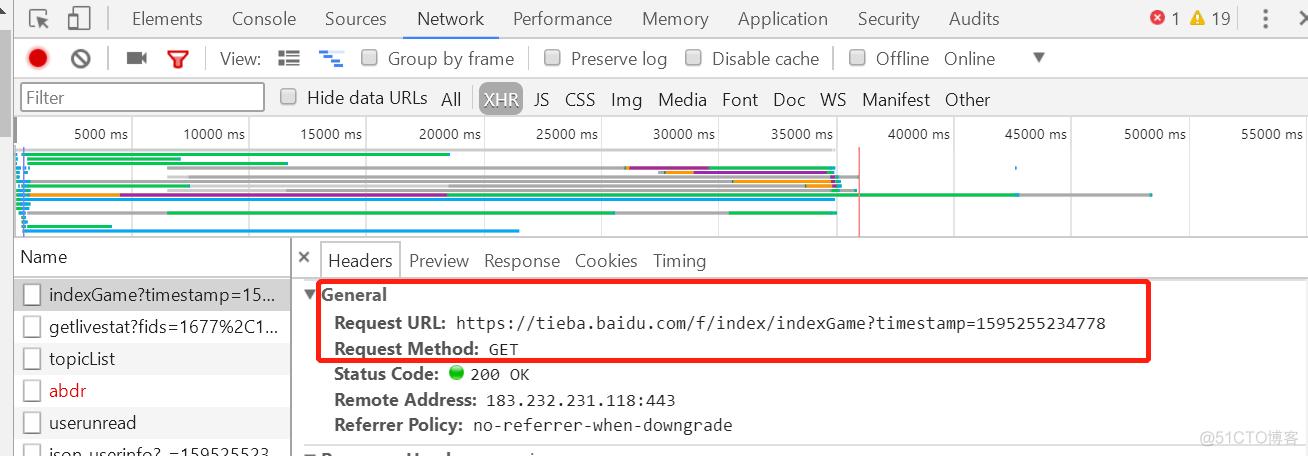Image resolution: width=1308 pixels, height=456 pixels.
Task: Stop recording network log red button
Action: tap(38, 59)
